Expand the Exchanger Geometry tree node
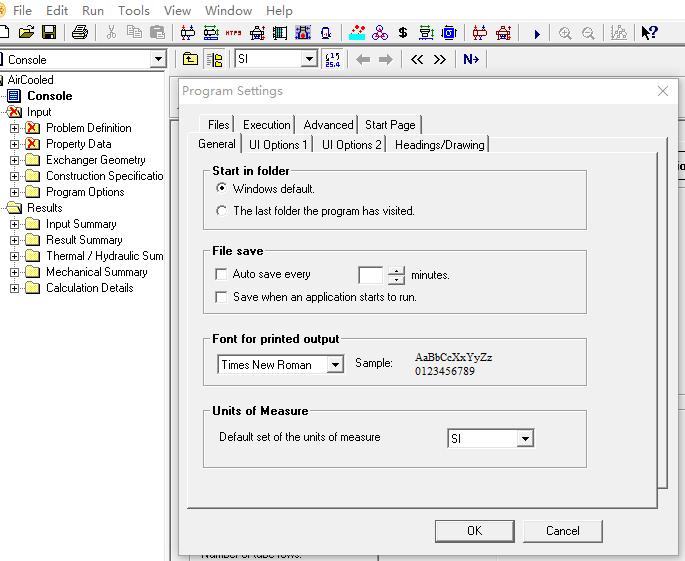 (x=14, y=160)
